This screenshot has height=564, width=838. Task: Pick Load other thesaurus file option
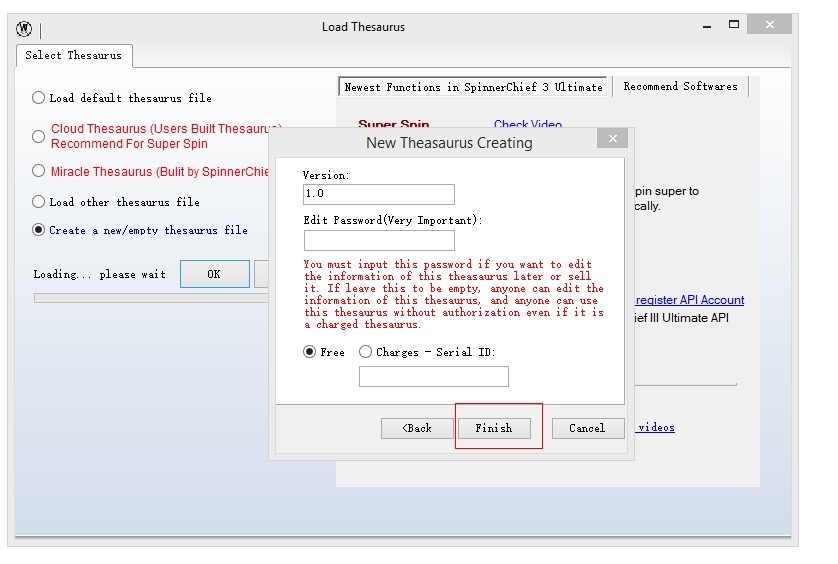coord(39,201)
